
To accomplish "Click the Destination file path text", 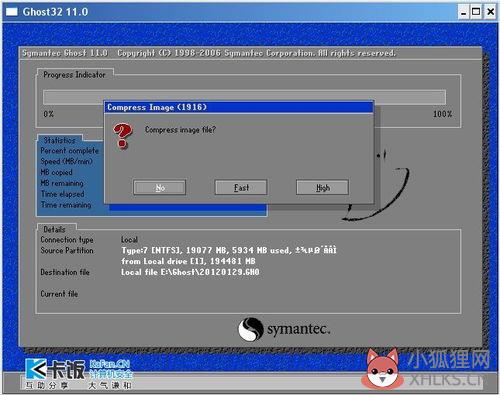I will click(190, 272).
